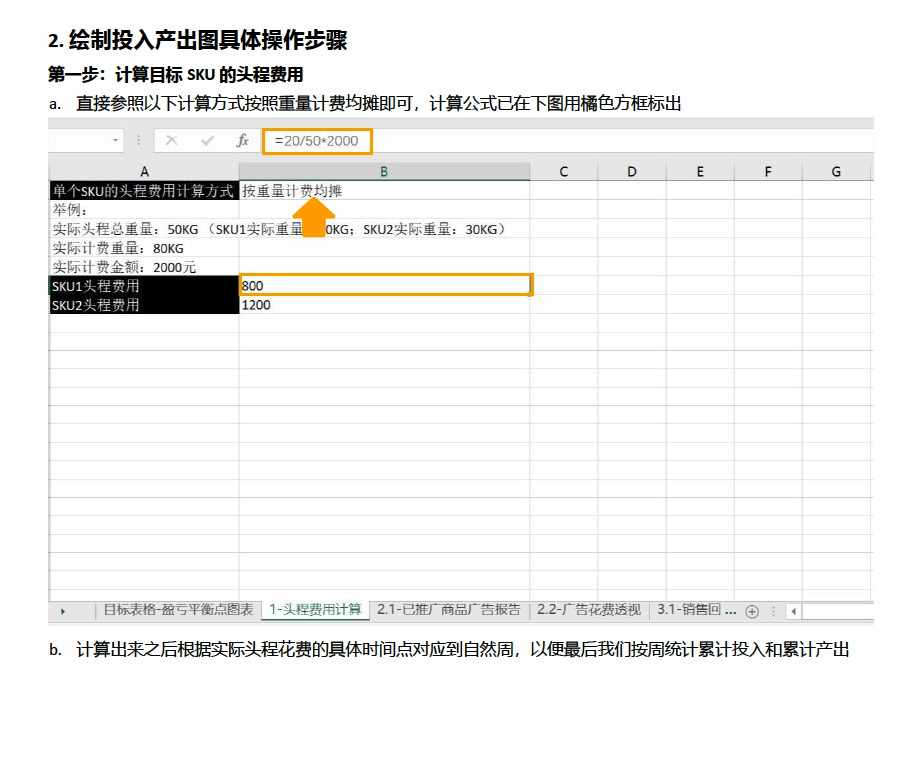This screenshot has height=766, width=922.
Task: Click cell 实际计费重量：80KG
Action: click(x=144, y=248)
